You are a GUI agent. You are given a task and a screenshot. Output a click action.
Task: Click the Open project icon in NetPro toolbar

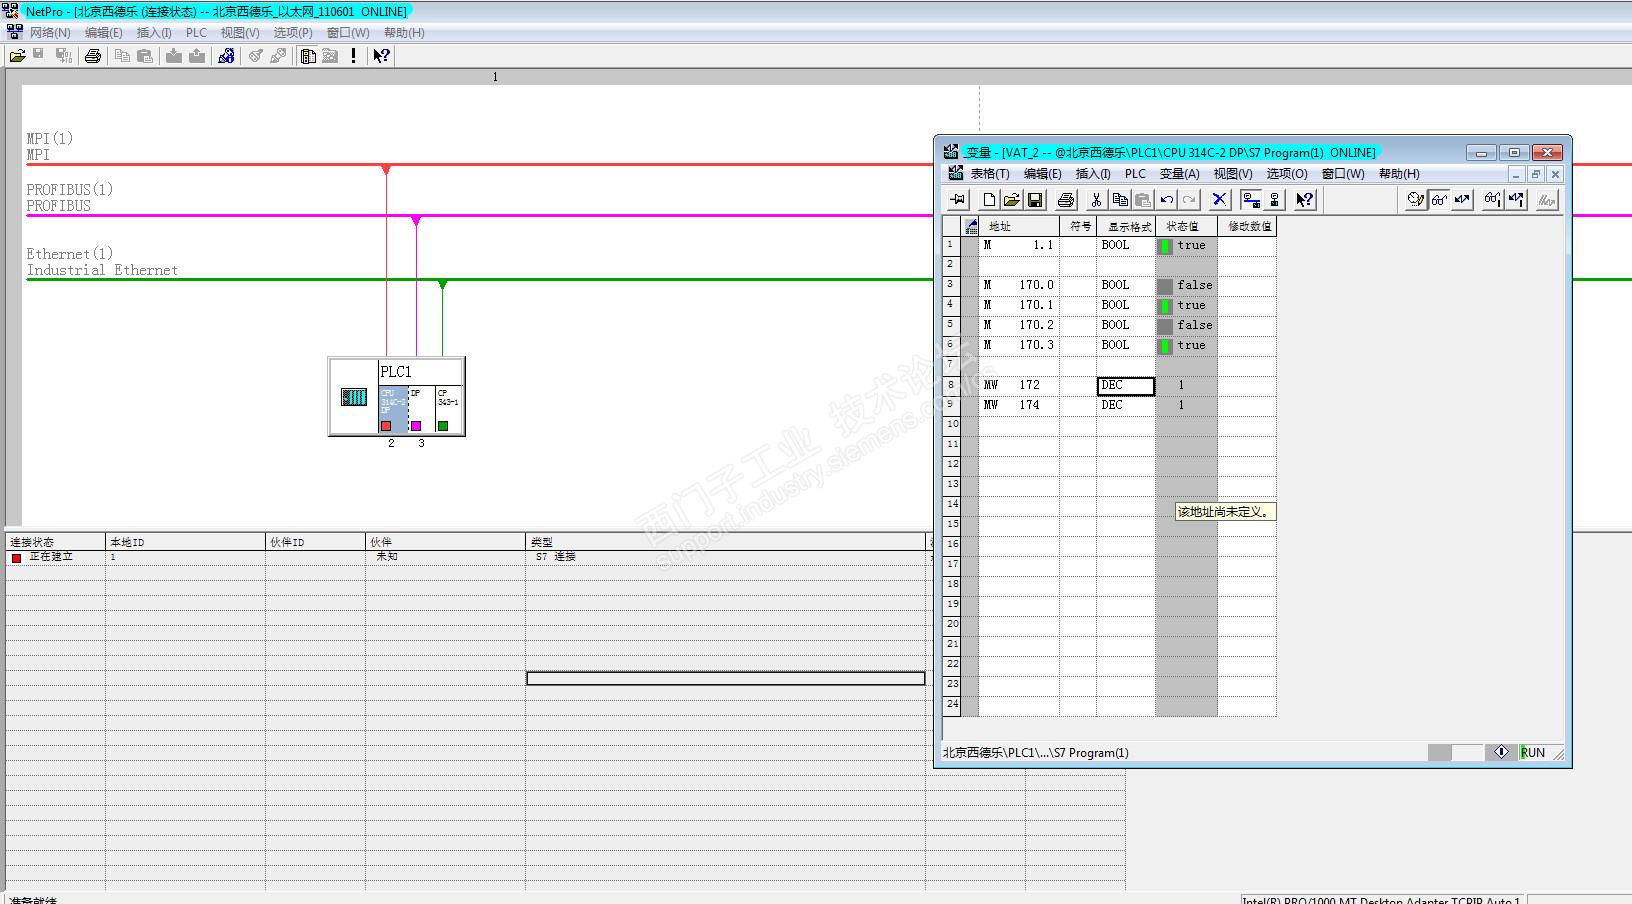coord(17,56)
